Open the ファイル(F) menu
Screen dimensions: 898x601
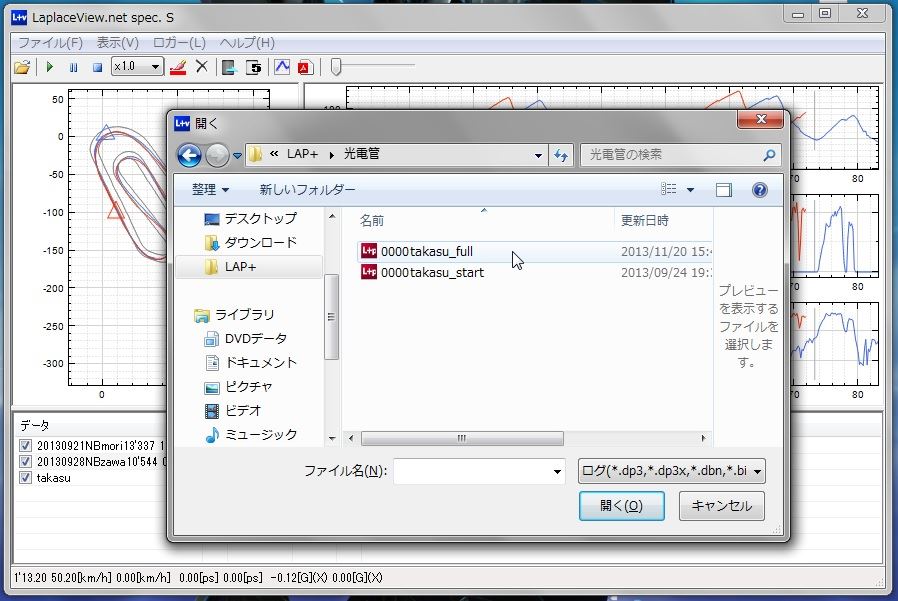coord(50,43)
